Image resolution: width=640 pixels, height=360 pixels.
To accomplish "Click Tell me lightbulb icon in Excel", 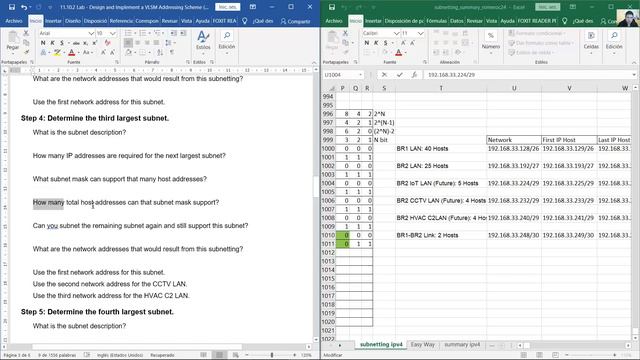I will pyautogui.click(x=564, y=21).
